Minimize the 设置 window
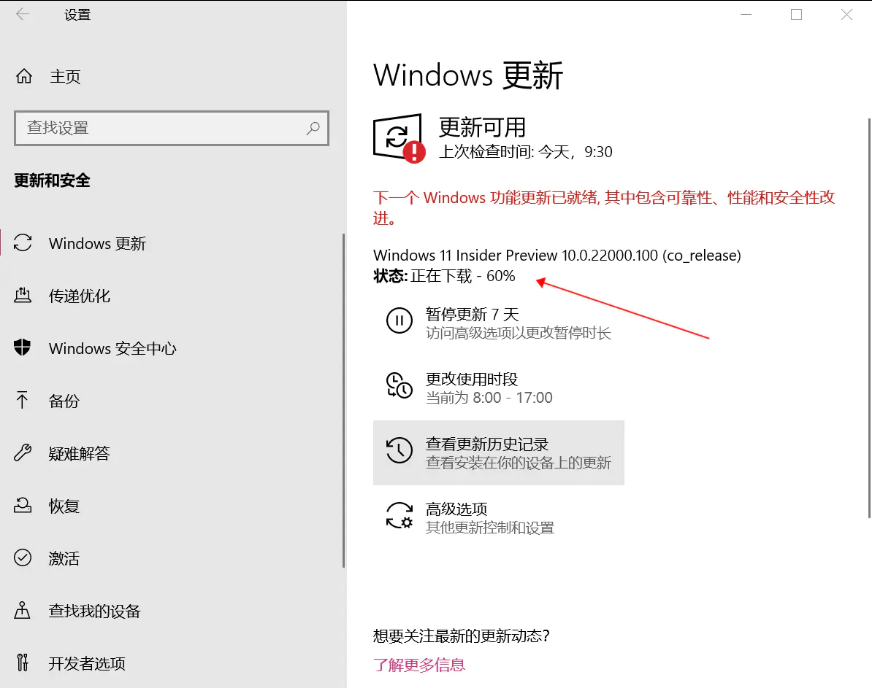The height and width of the screenshot is (688, 872). [746, 14]
